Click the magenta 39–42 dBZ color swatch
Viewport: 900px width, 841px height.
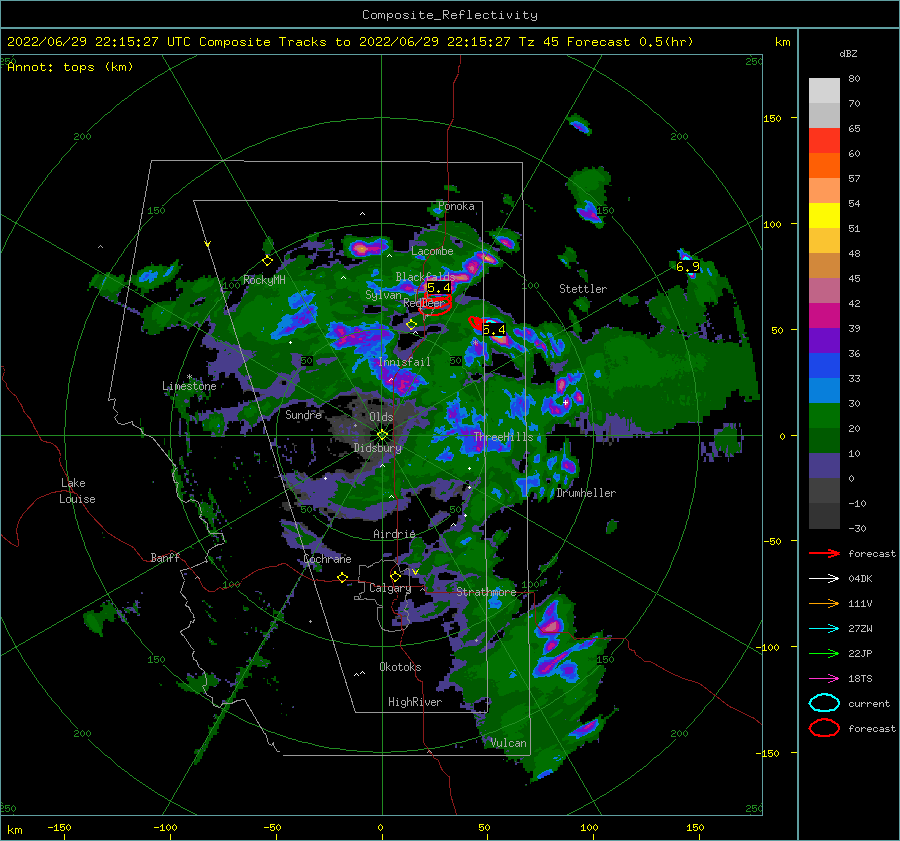point(824,316)
